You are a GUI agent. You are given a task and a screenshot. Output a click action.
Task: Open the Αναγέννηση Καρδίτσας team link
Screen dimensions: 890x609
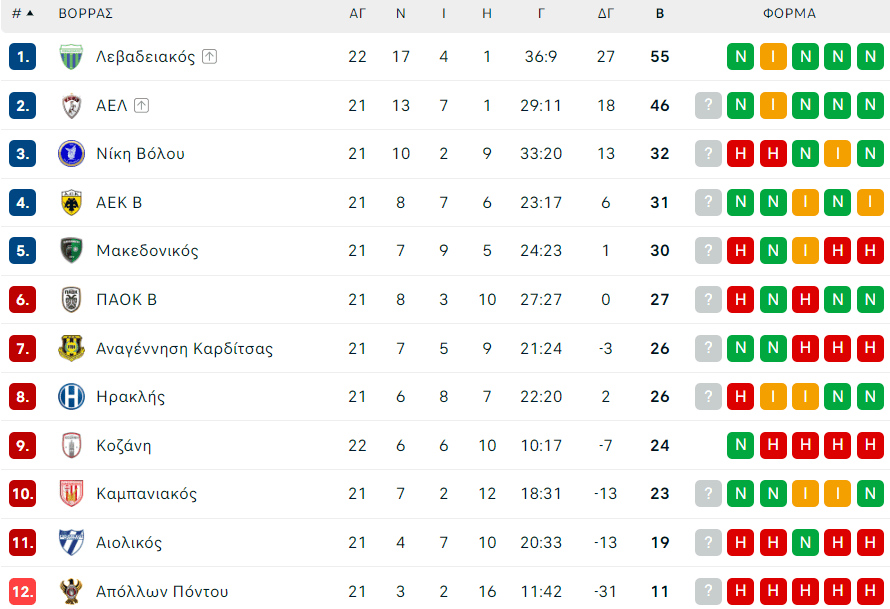[184, 349]
